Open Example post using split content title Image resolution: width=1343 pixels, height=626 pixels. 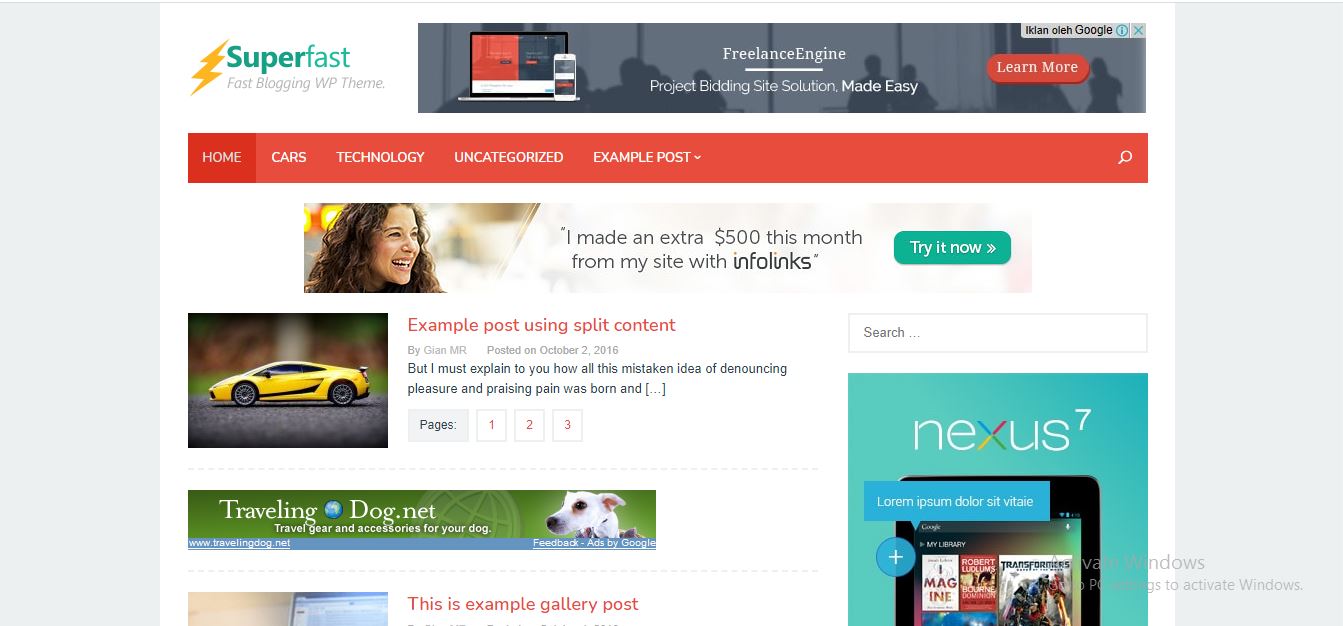pyautogui.click(x=541, y=325)
